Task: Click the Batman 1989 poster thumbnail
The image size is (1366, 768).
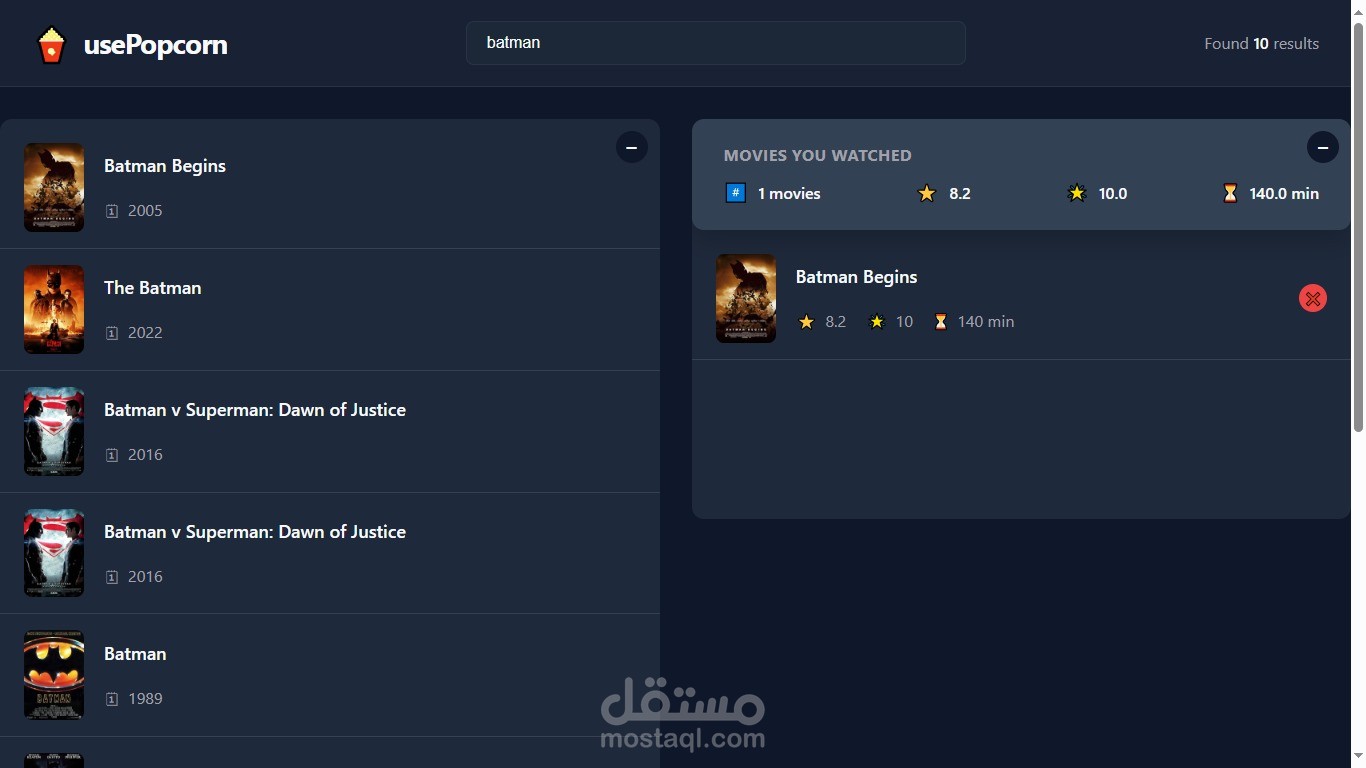Action: 54,675
